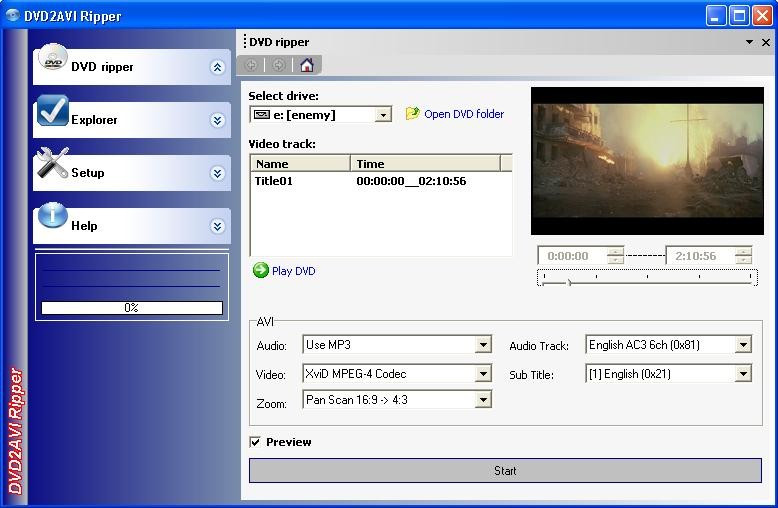Image resolution: width=778 pixels, height=508 pixels.
Task: Increase the start time with up spinner
Action: point(615,252)
